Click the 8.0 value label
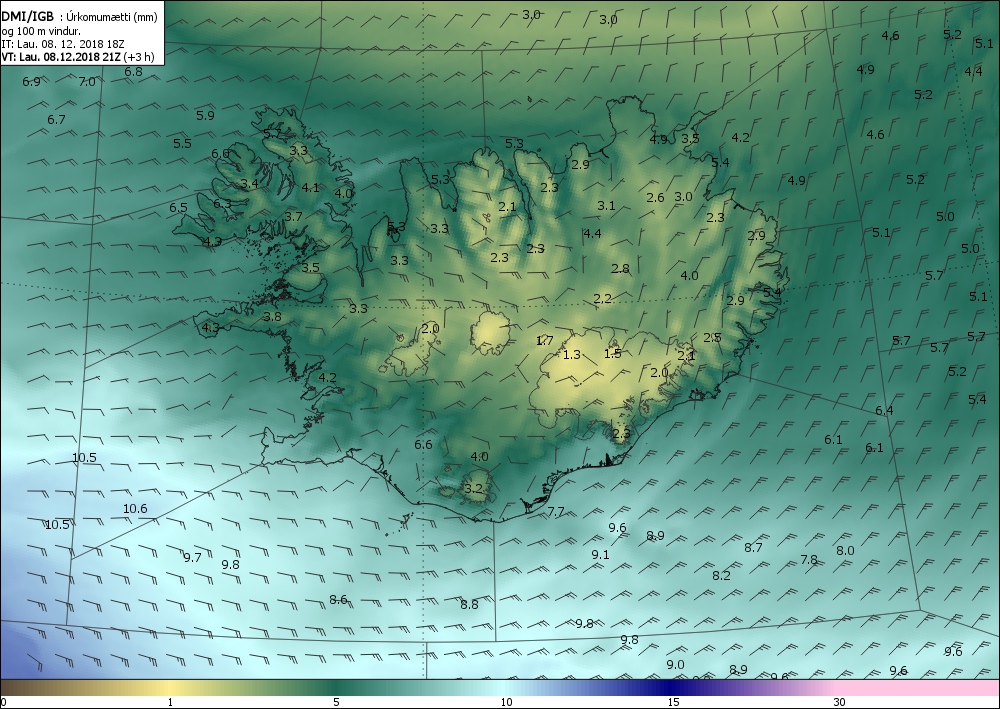 tap(845, 550)
